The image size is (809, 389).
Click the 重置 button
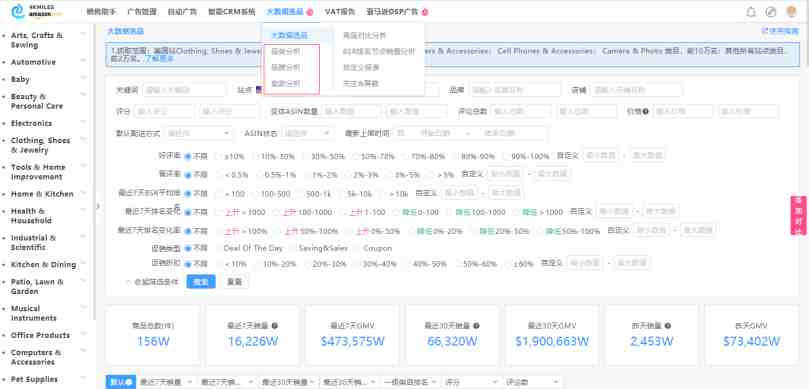pyautogui.click(x=234, y=282)
